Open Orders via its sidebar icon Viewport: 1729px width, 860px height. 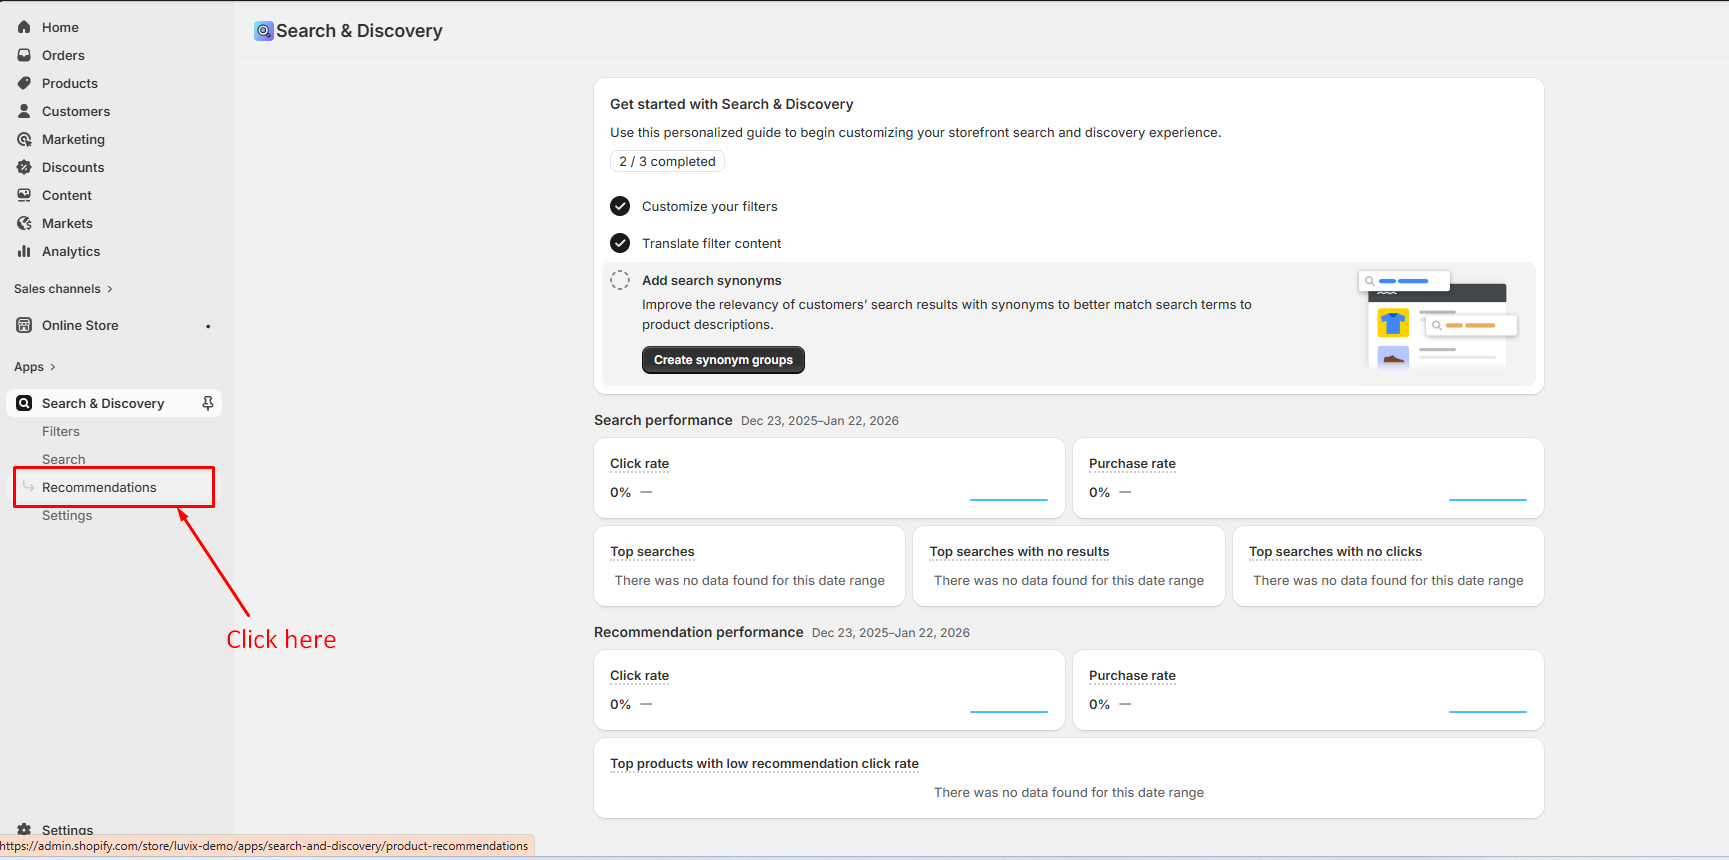click(24, 55)
